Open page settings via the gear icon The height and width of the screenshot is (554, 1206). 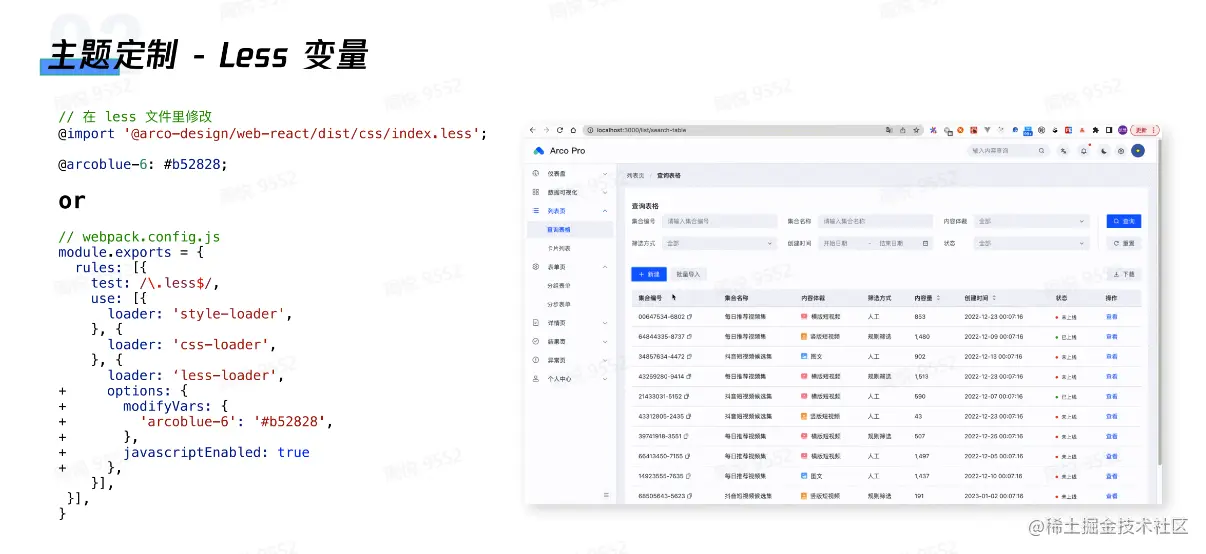pos(1120,151)
